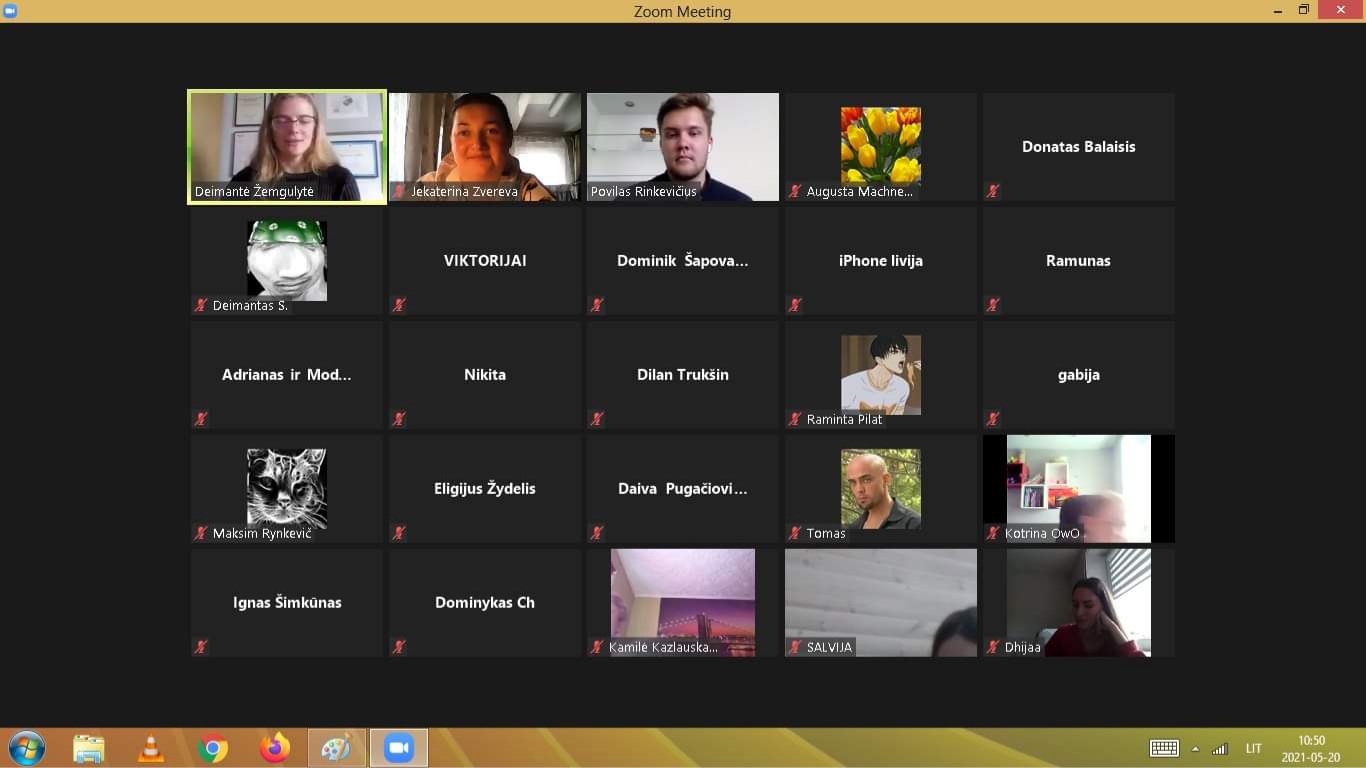
Task: Open File Explorer from the taskbar
Action: point(89,748)
